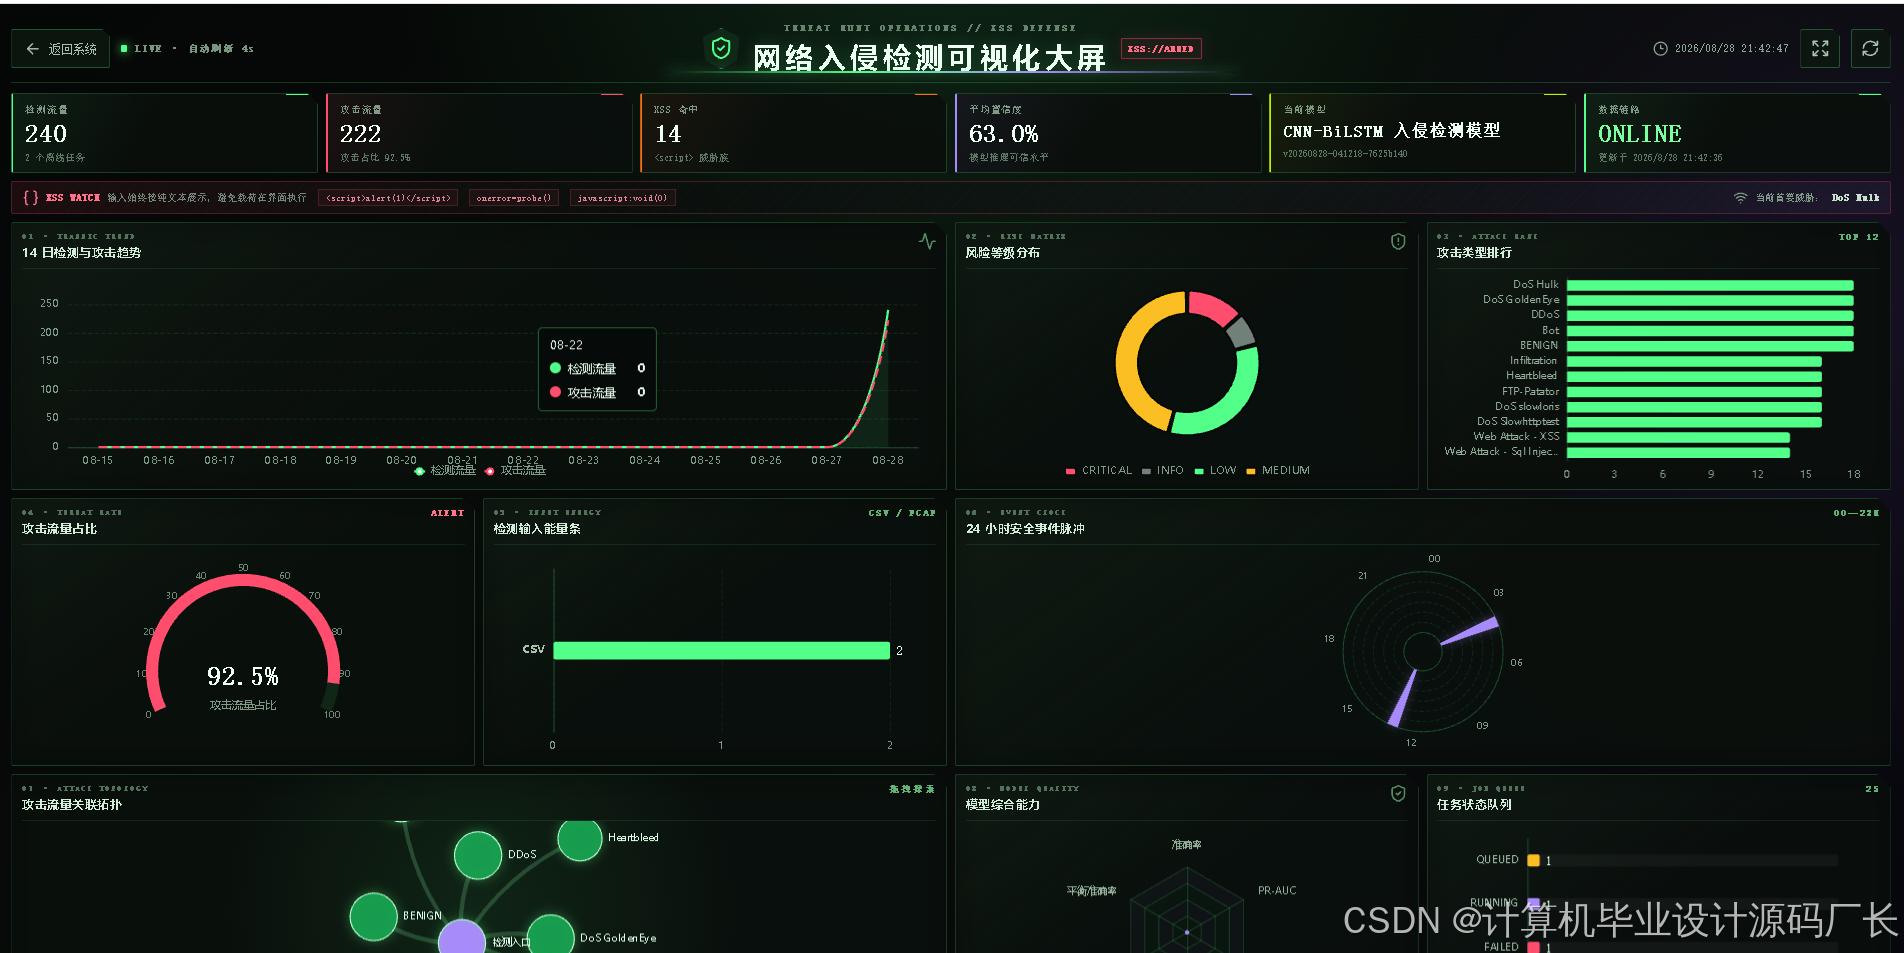This screenshot has height=953, width=1904.
Task: Click the green CSV energy bar
Action: click(x=721, y=650)
